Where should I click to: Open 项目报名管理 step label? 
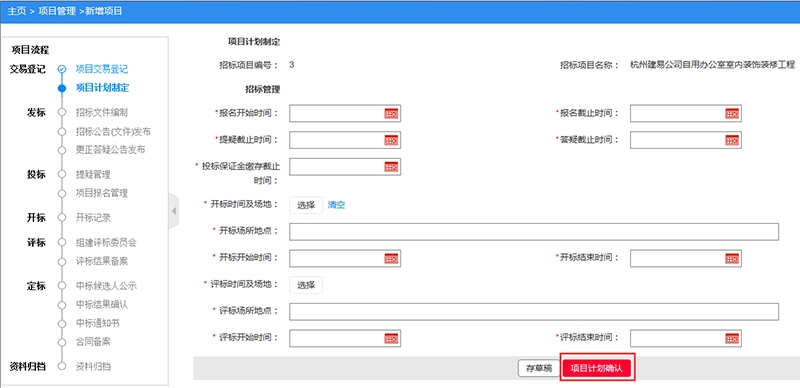[x=102, y=193]
